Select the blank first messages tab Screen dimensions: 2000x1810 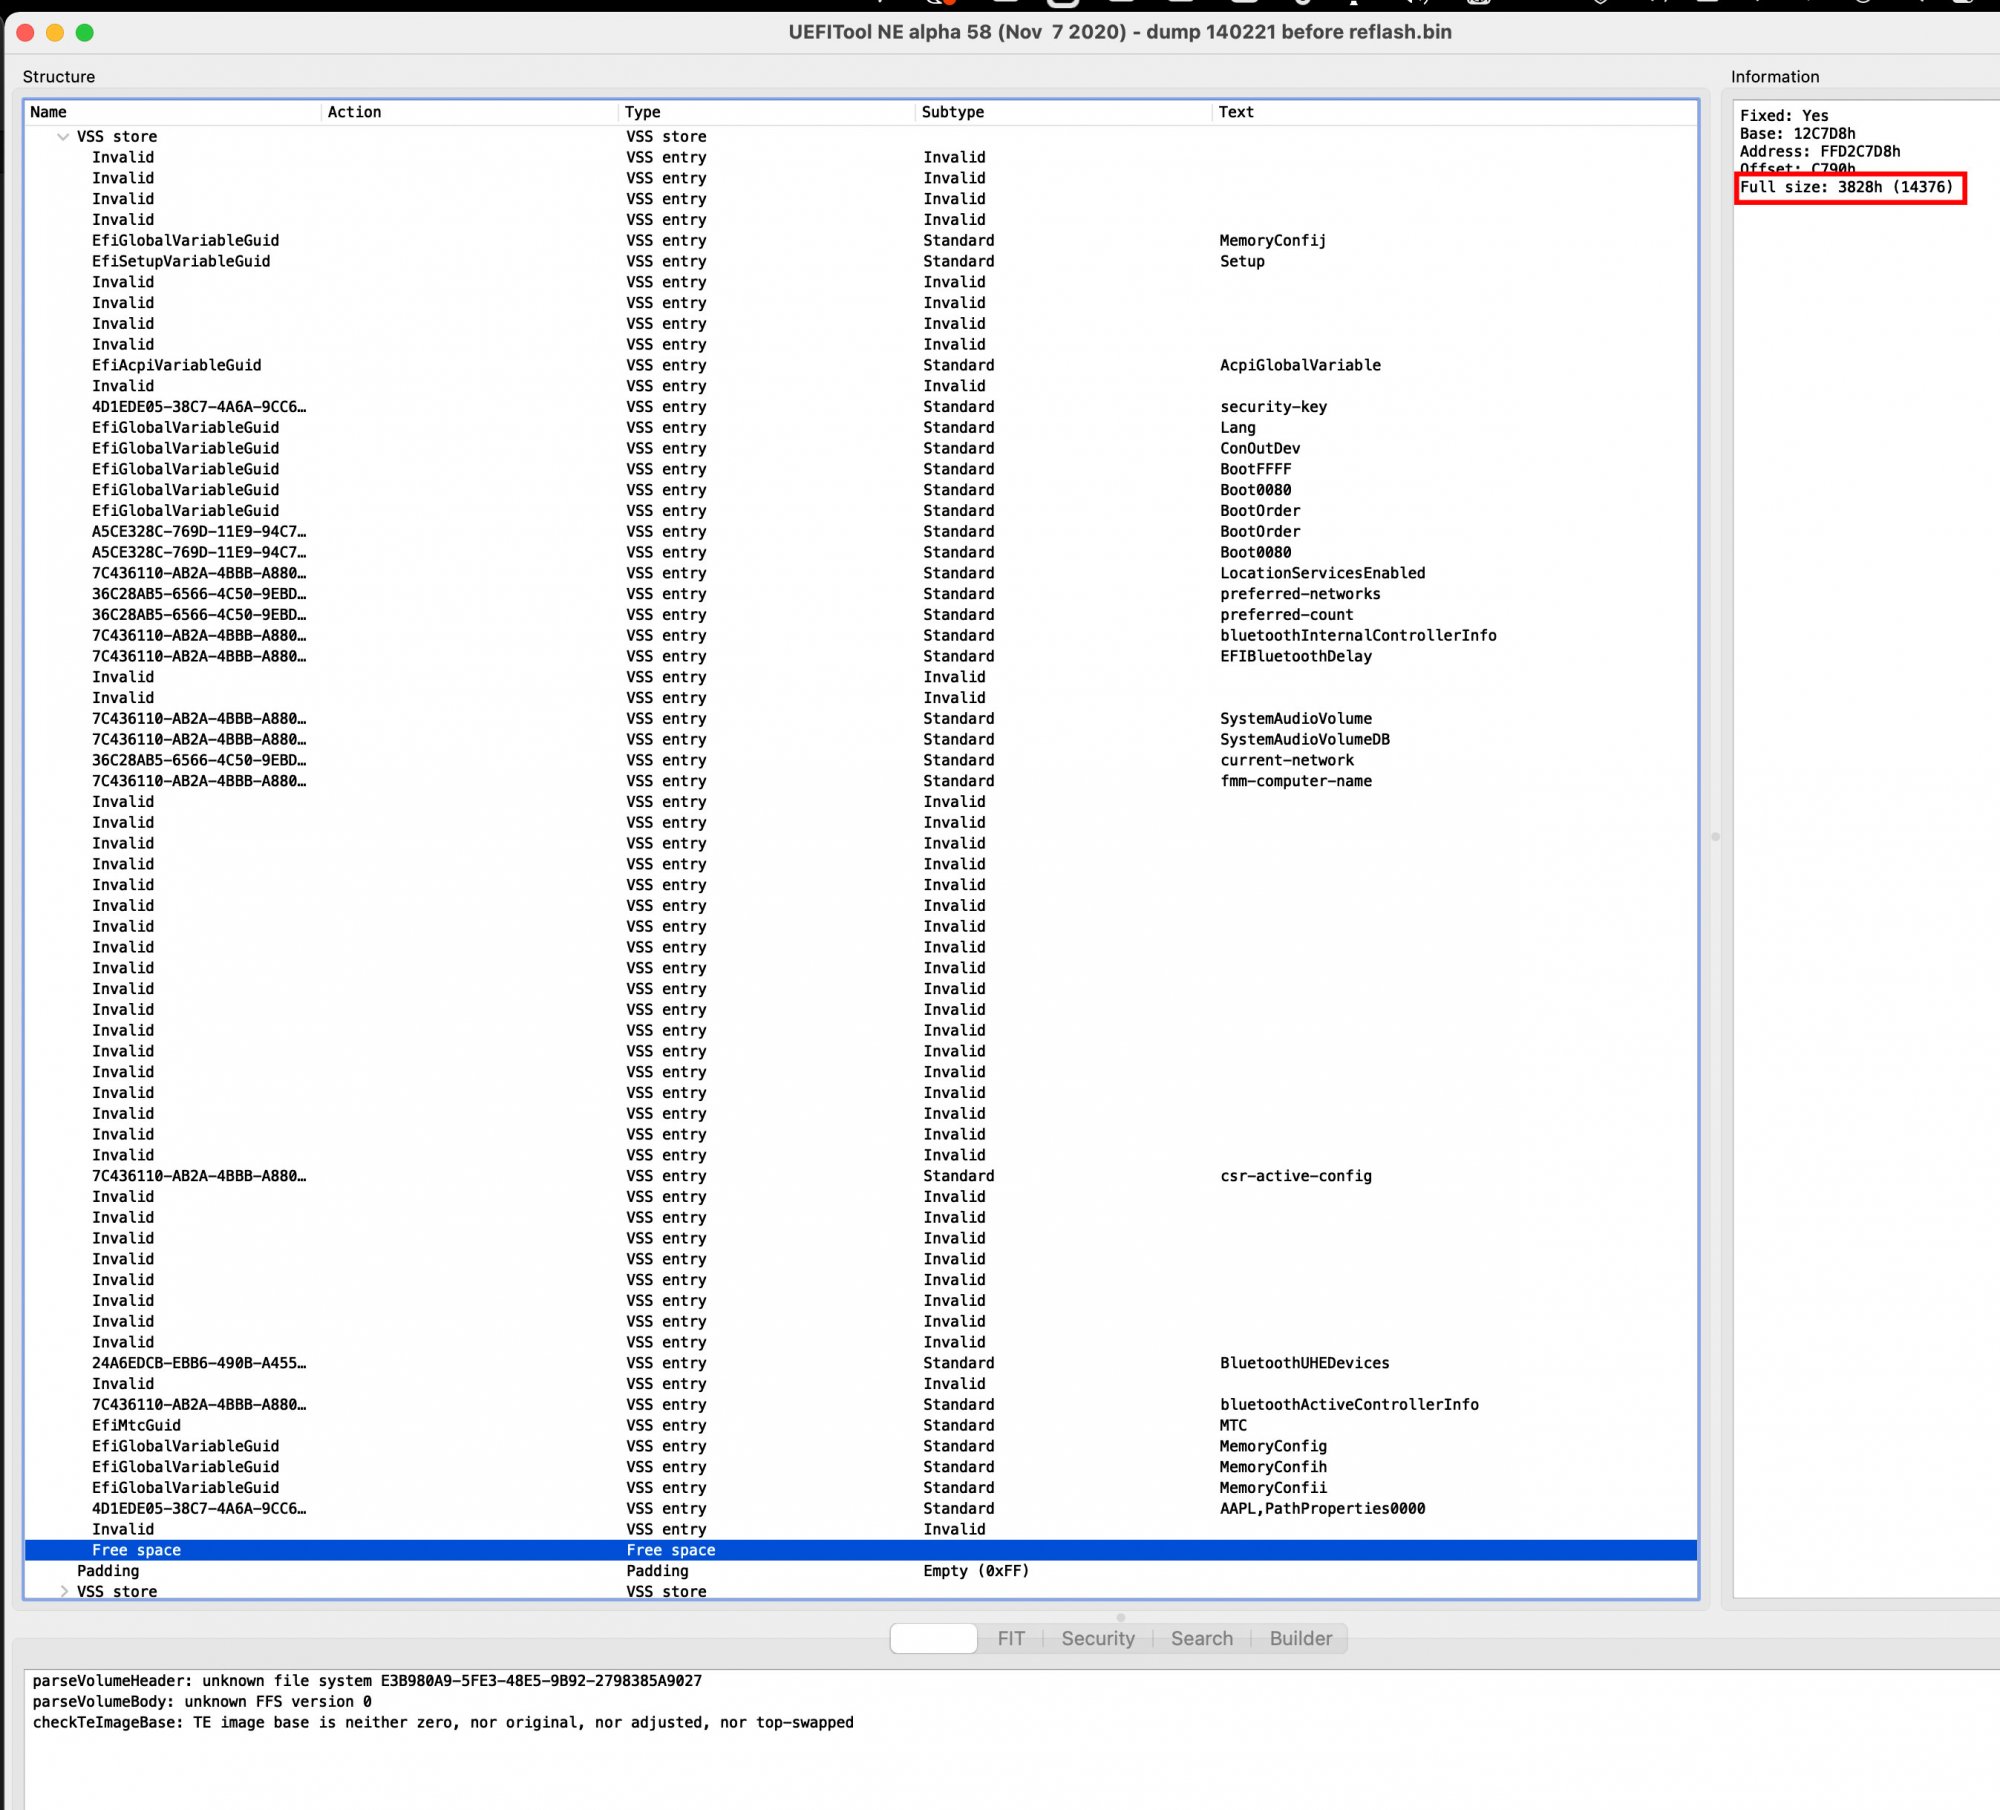[x=933, y=1638]
